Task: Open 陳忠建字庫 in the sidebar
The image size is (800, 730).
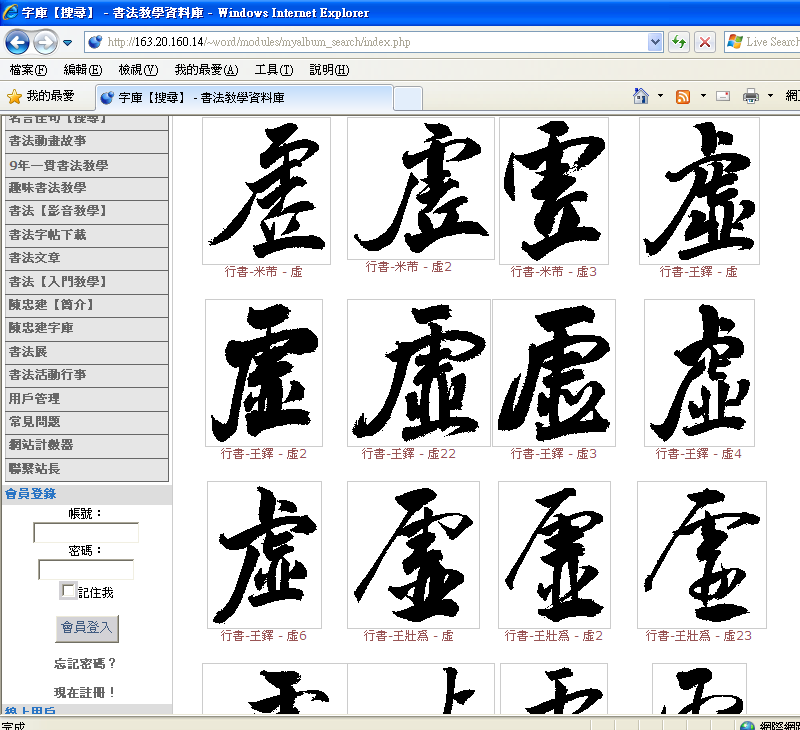Action: click(x=87, y=328)
